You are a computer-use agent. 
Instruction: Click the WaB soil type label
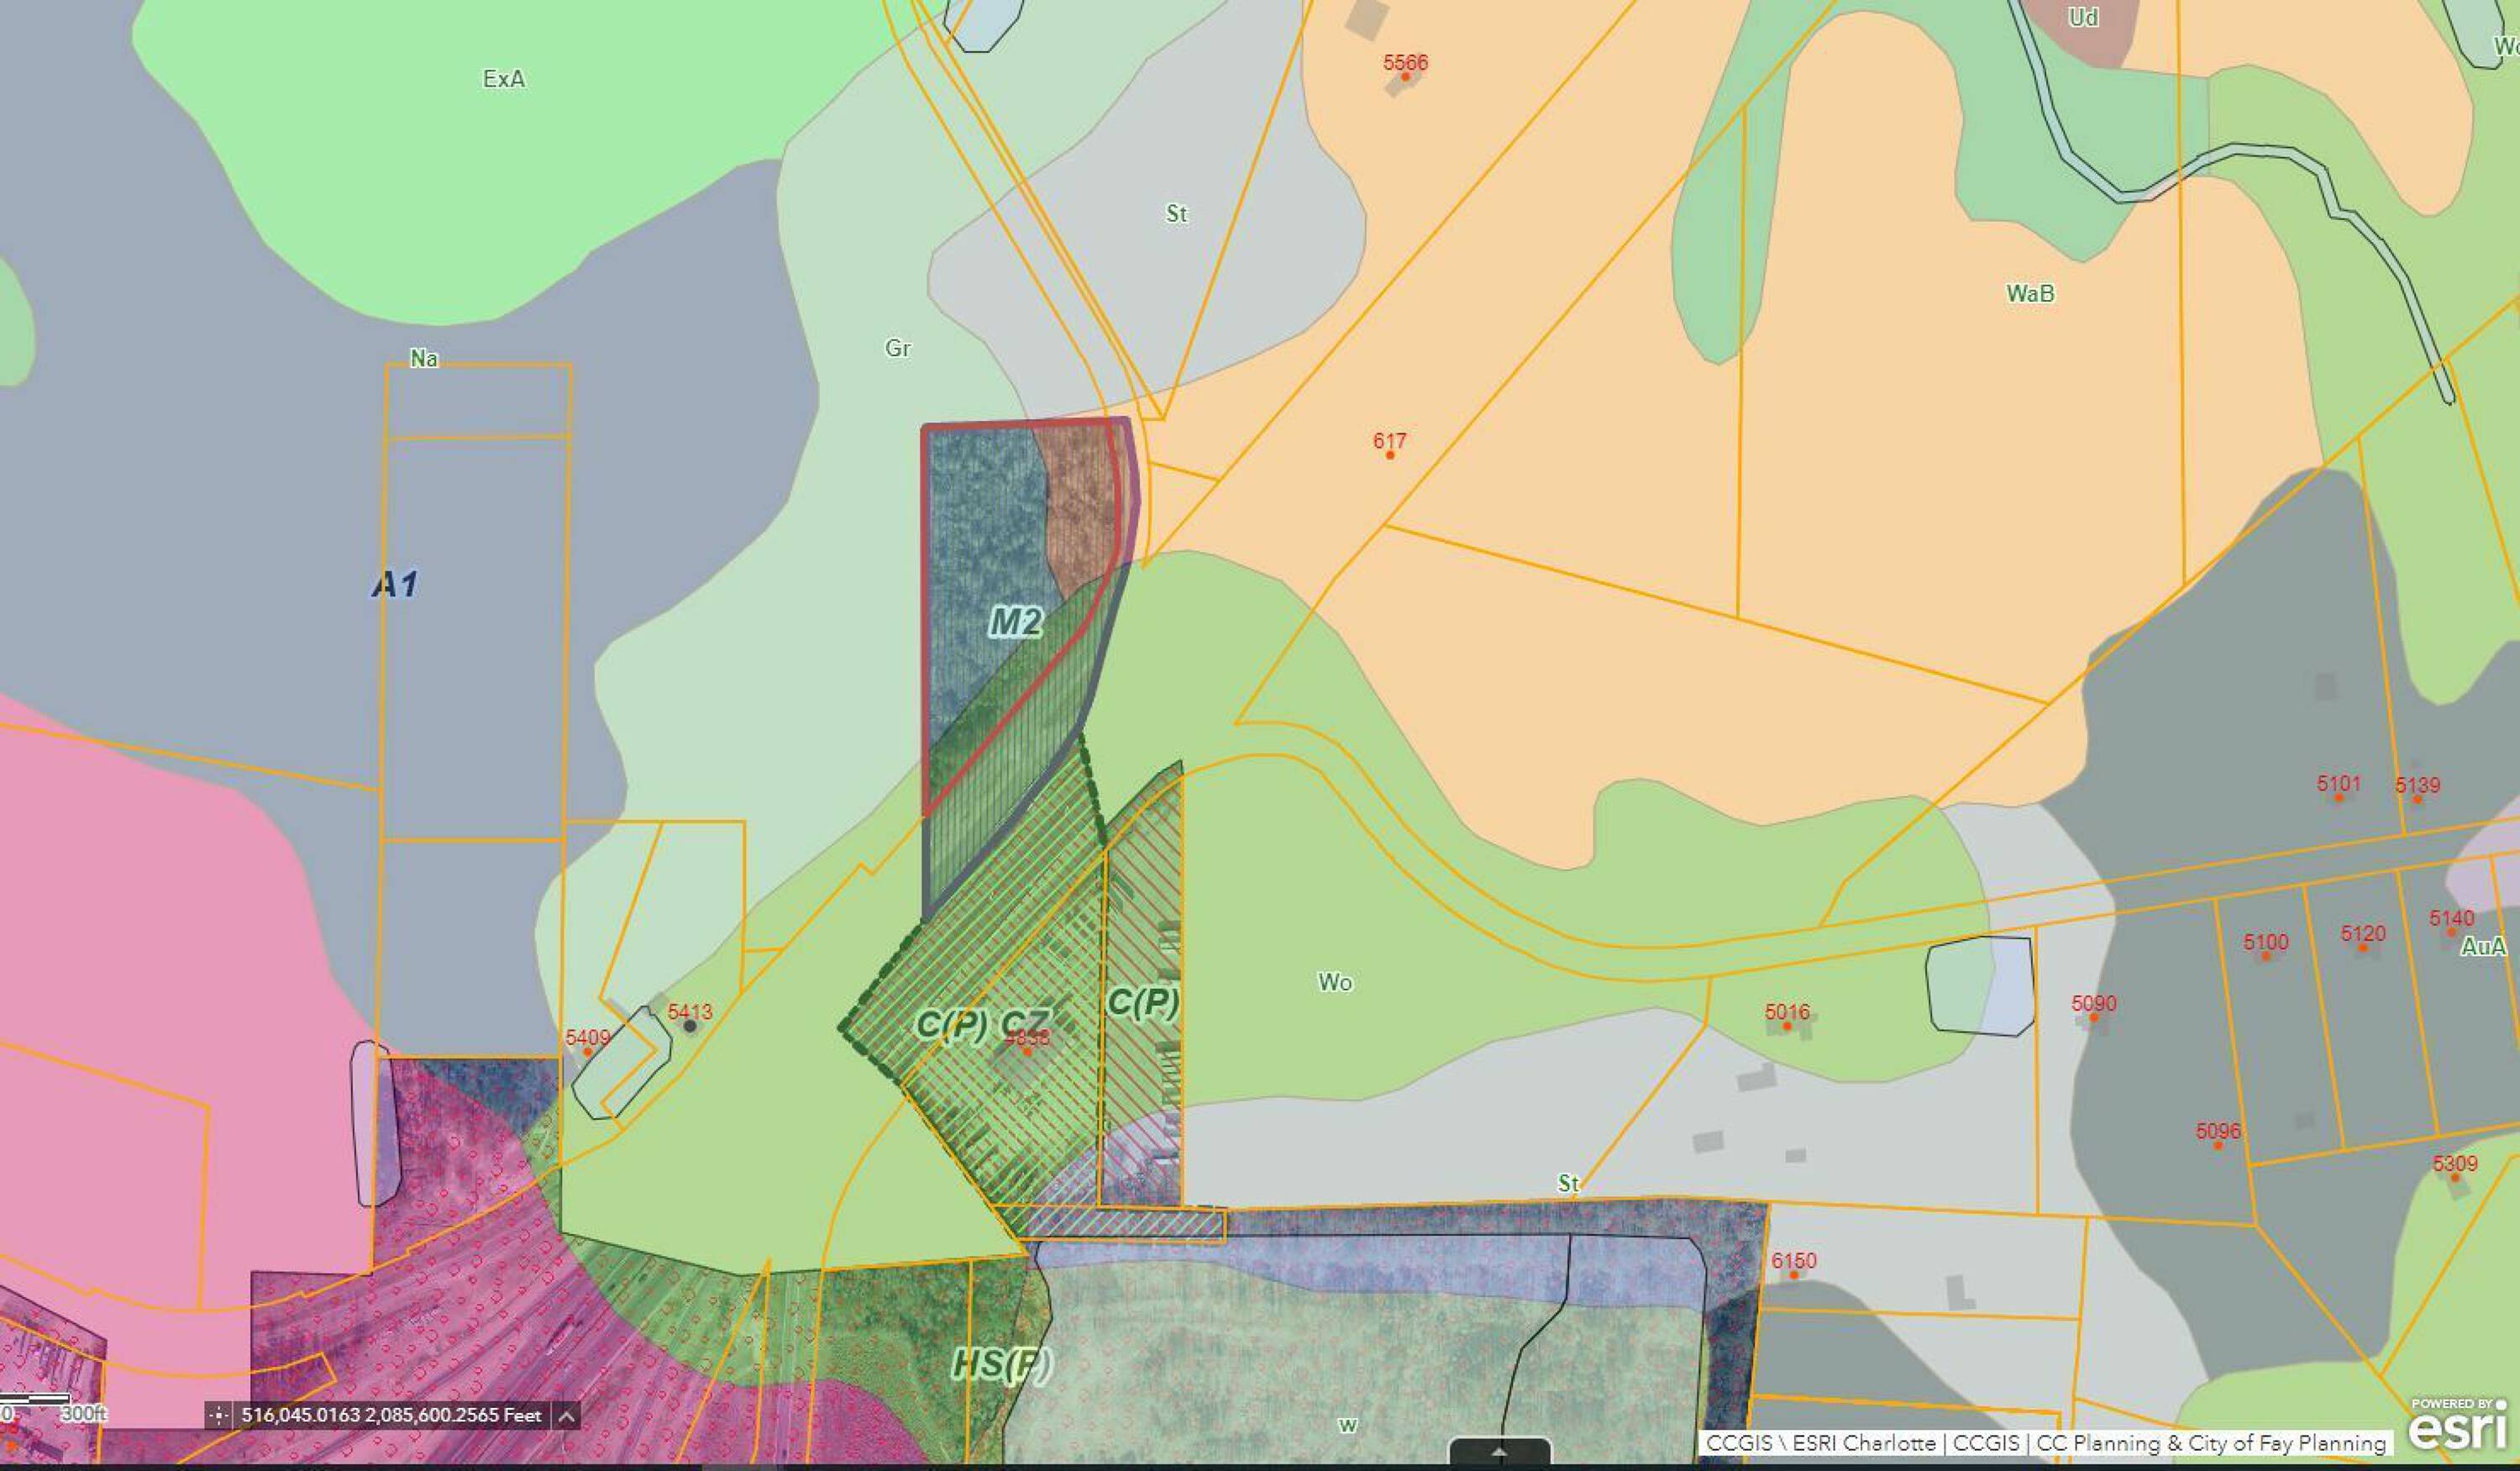click(2030, 294)
